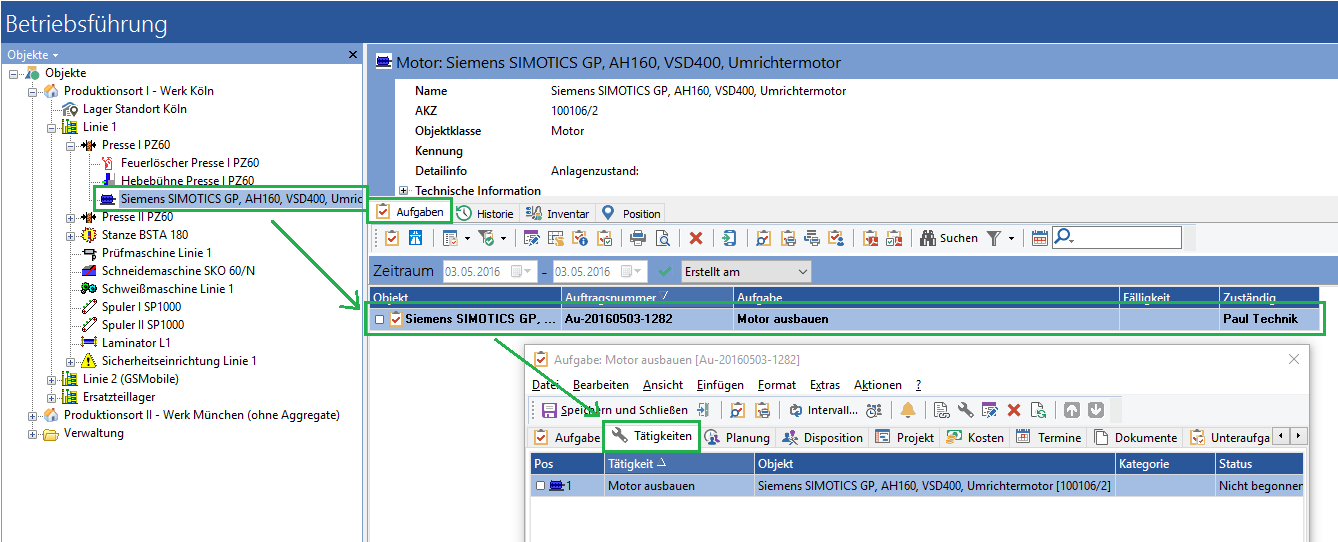Click the move up arrow icon
Viewport: 1338px width, 542px height.
tap(1071, 410)
